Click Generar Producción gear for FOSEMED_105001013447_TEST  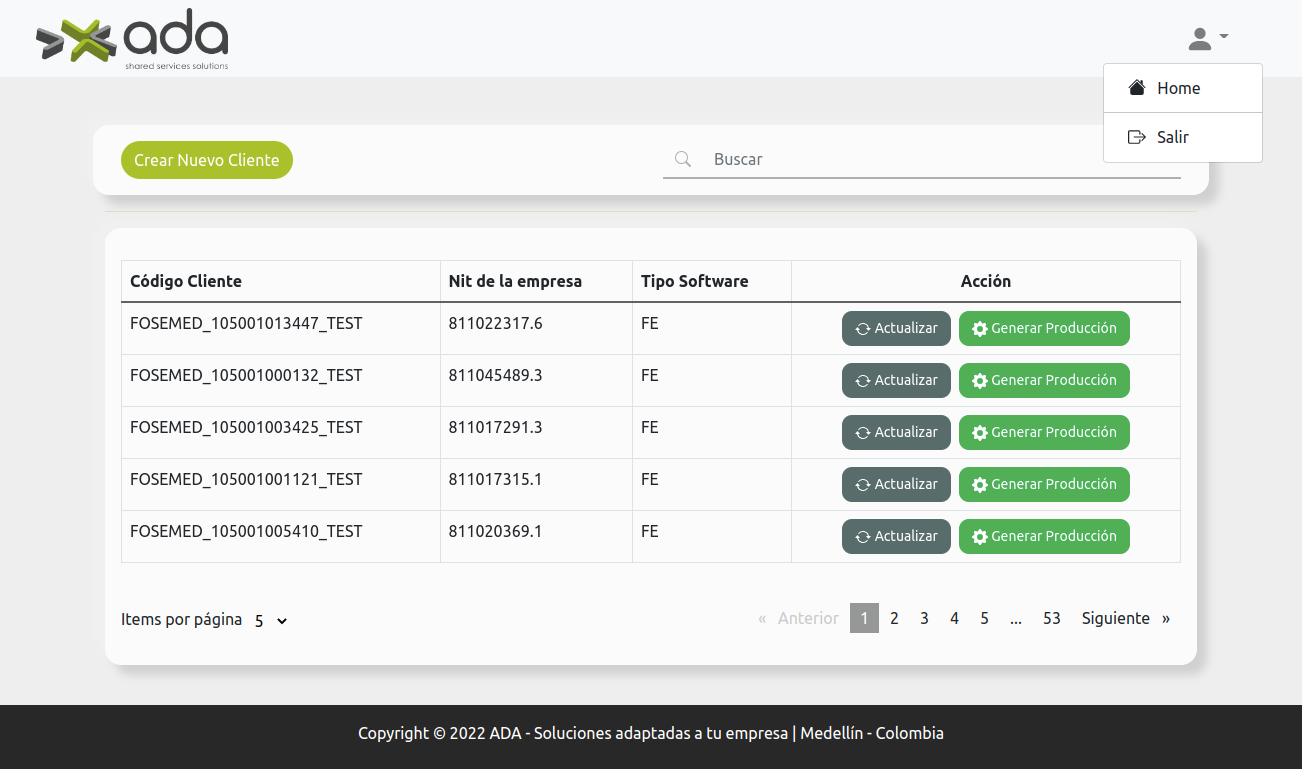[980, 329]
